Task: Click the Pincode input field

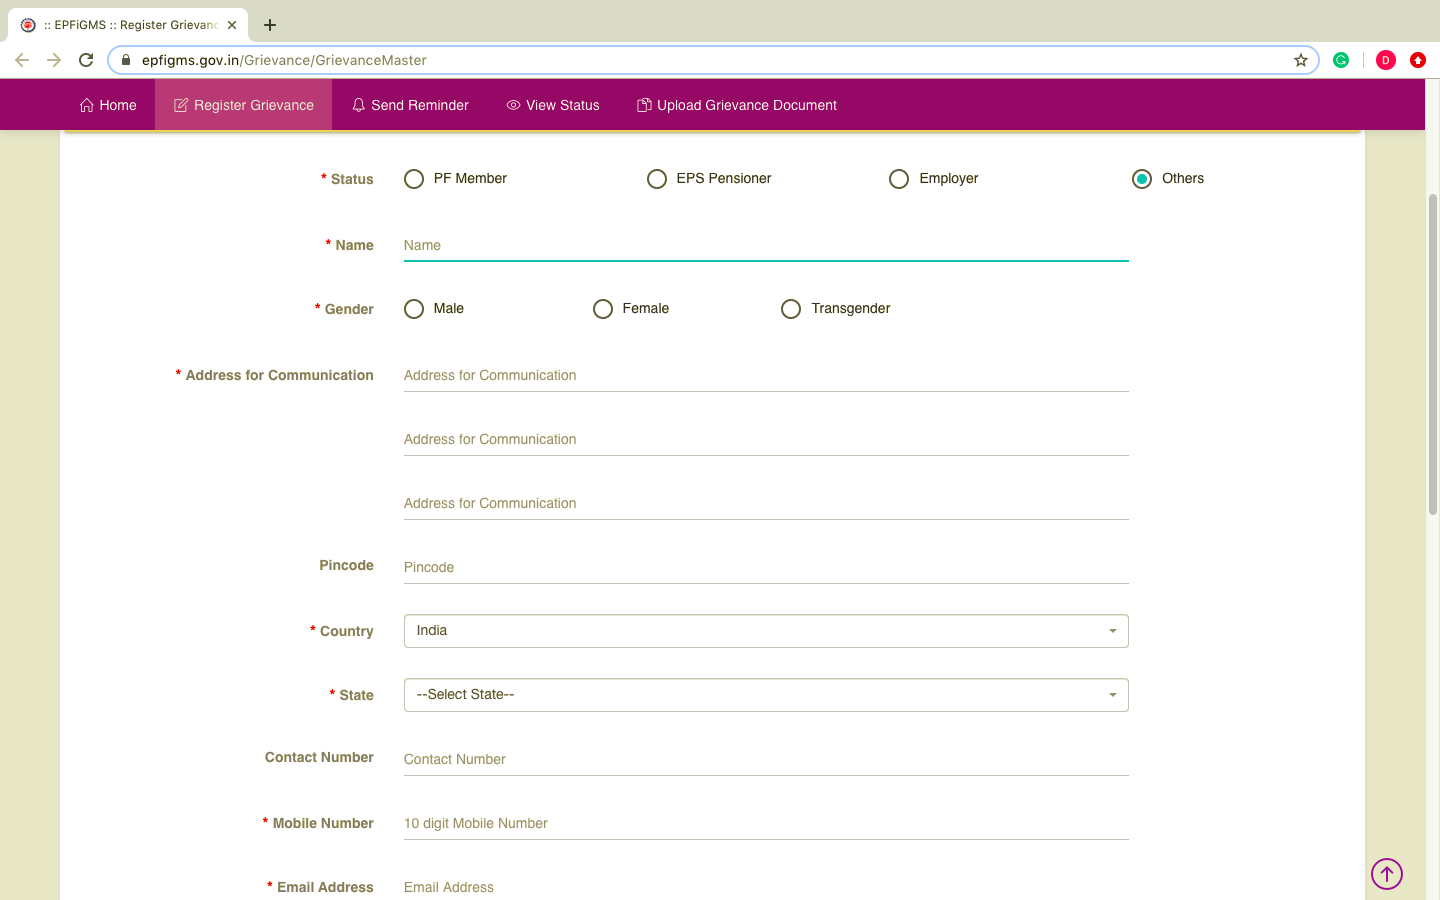Action: (766, 567)
